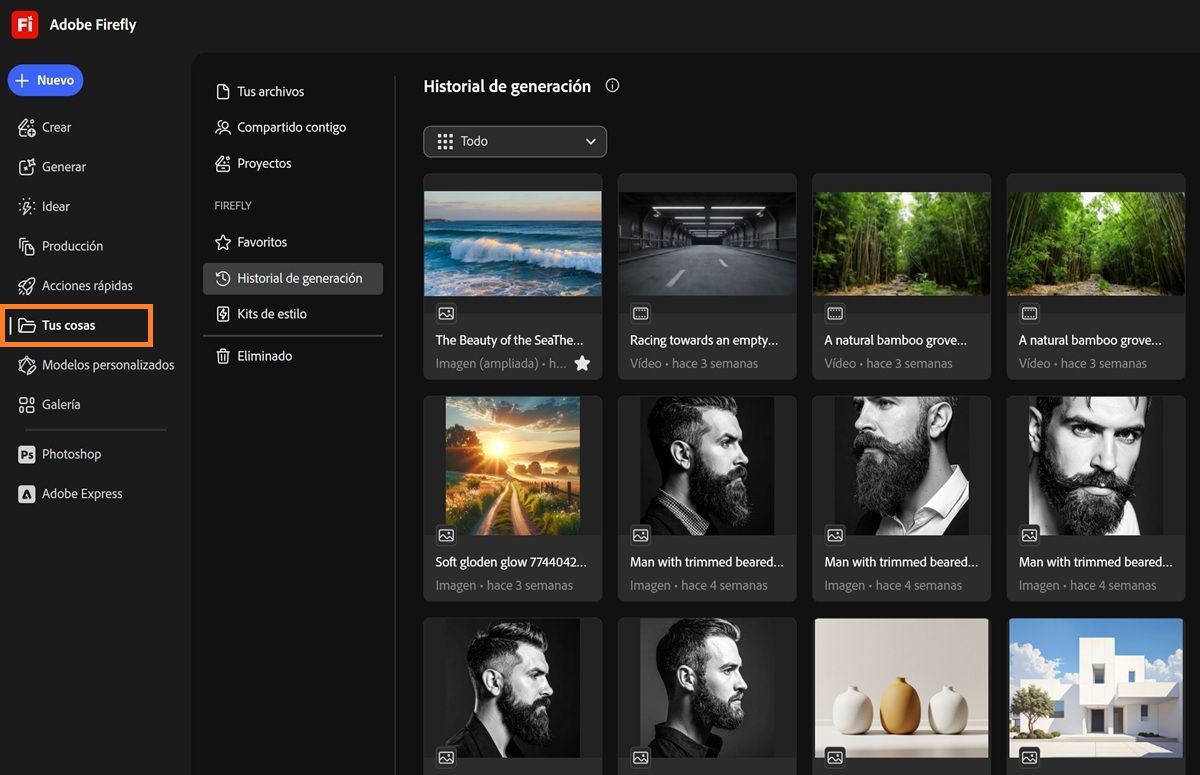Image resolution: width=1200 pixels, height=775 pixels.
Task: Go to Acciones rápidas
Action: 86,286
